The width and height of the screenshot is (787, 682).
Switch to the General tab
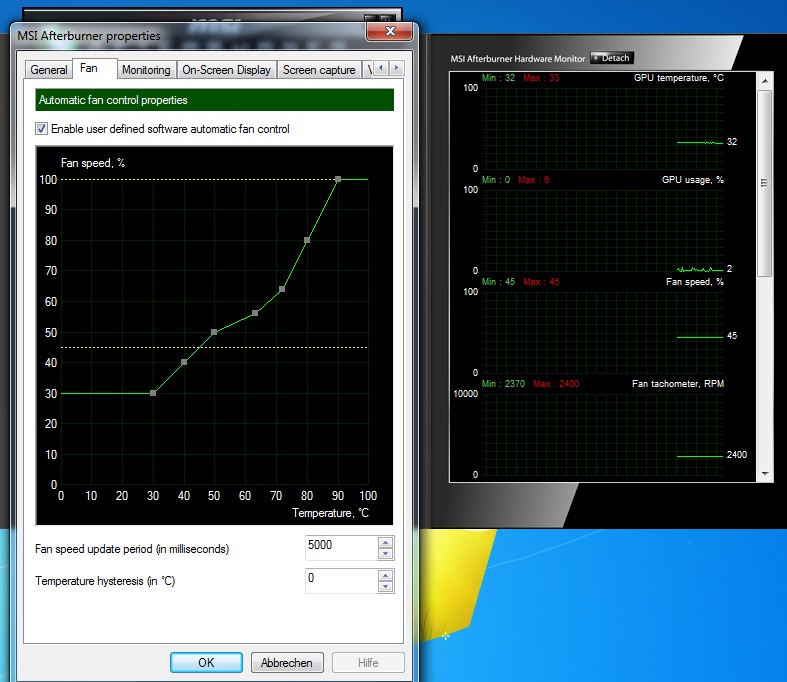click(48, 70)
